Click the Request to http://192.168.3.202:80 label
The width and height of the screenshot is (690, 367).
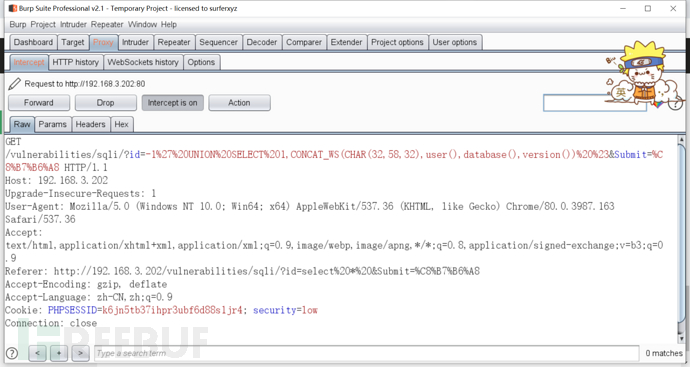click(84, 84)
